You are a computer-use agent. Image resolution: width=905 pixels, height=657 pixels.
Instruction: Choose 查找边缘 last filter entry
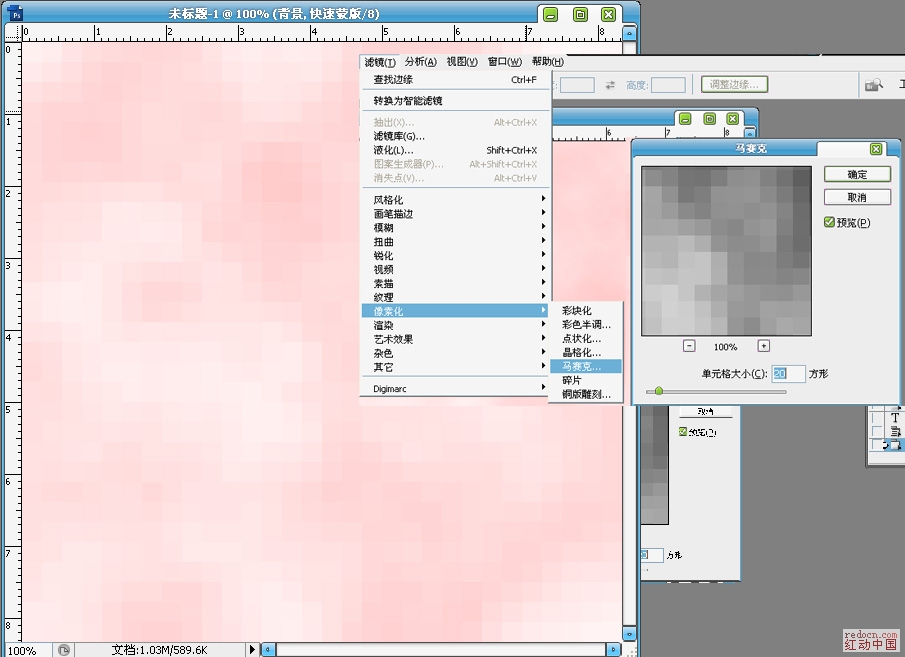(x=455, y=80)
